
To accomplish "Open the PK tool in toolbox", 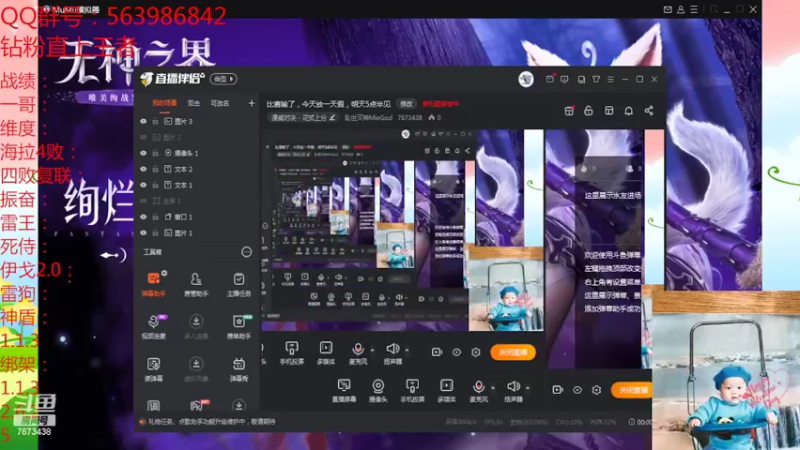I will pyautogui.click(x=197, y=405).
